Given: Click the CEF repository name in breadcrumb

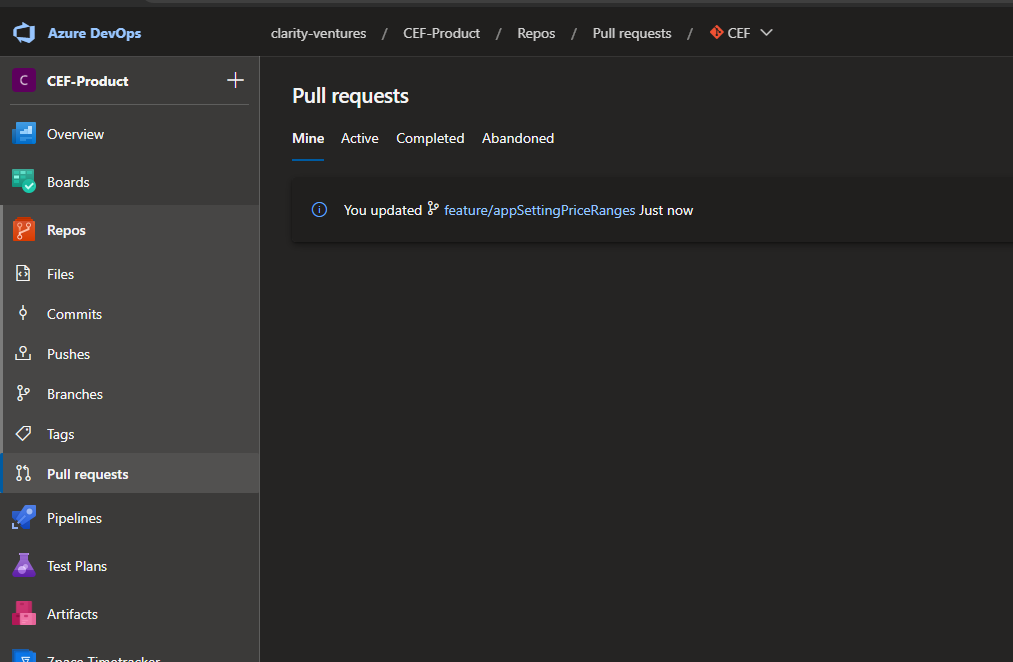Looking at the screenshot, I should (738, 33).
